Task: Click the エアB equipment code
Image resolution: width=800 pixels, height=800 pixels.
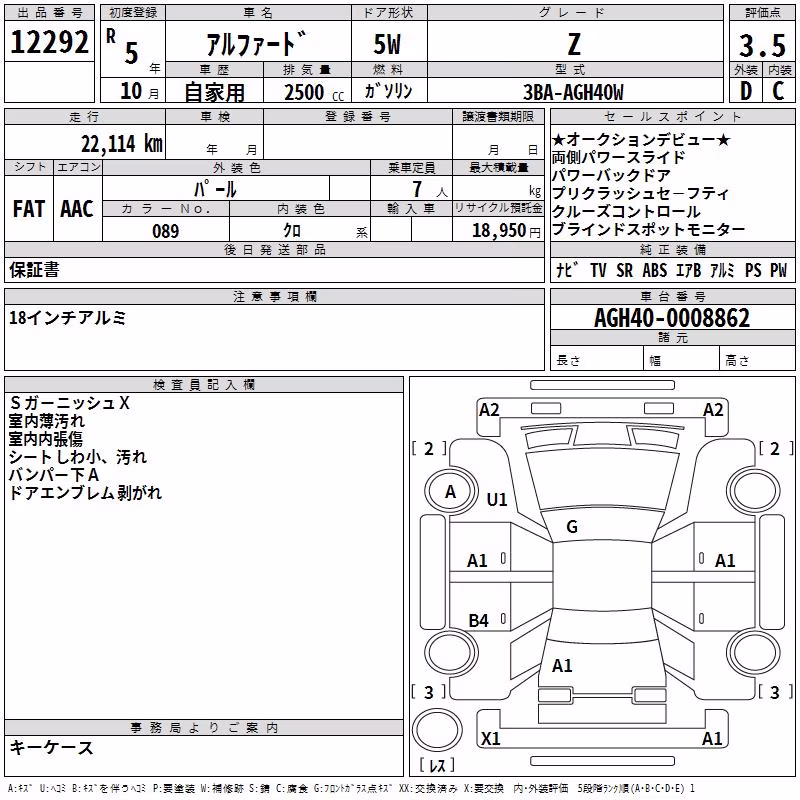Action: pos(689,270)
